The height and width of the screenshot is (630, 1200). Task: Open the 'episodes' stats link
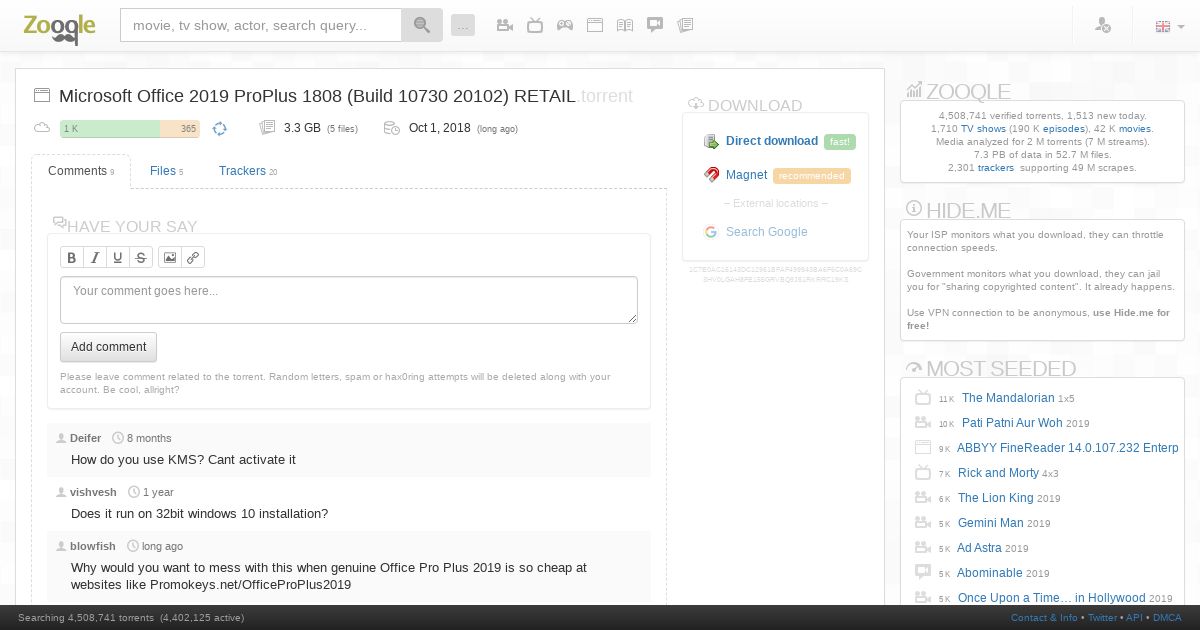click(x=1064, y=129)
